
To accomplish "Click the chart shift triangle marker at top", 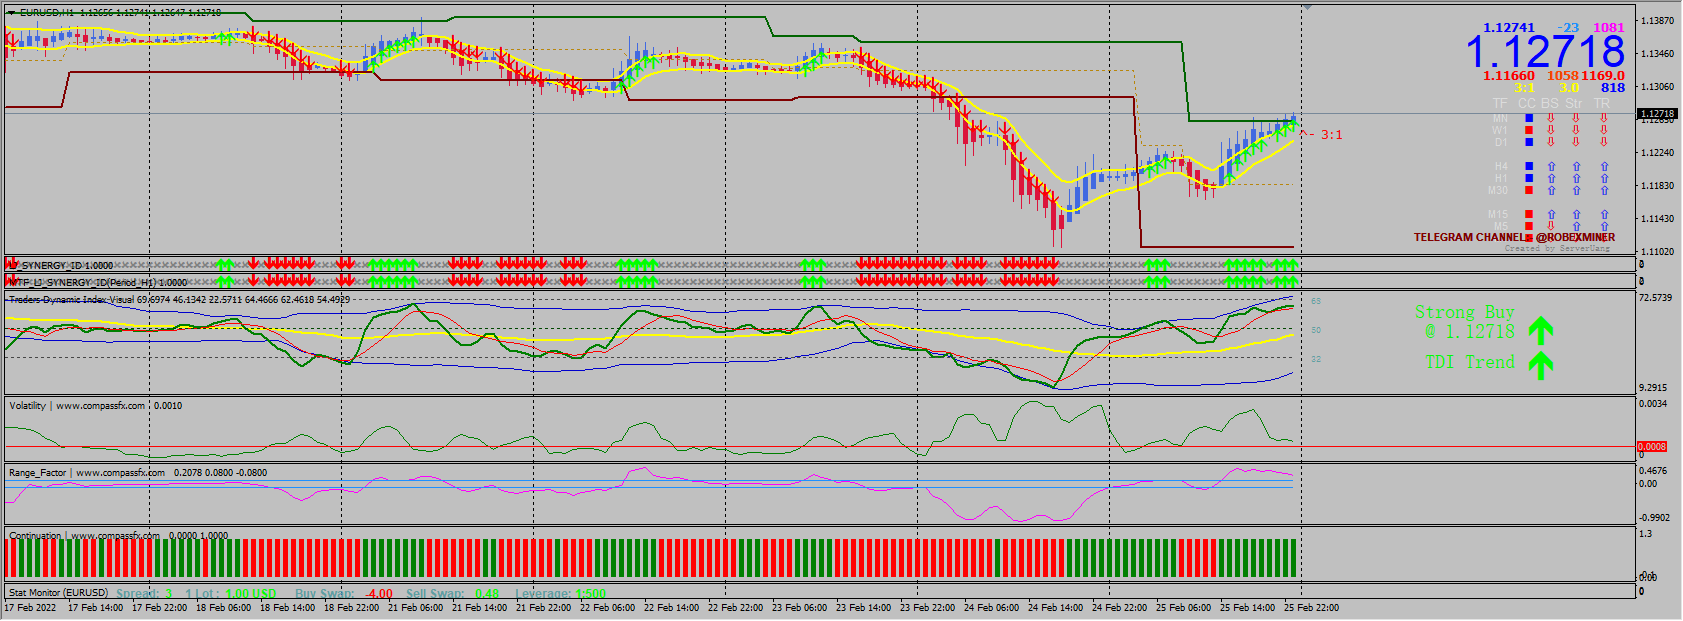I will [x=1307, y=7].
